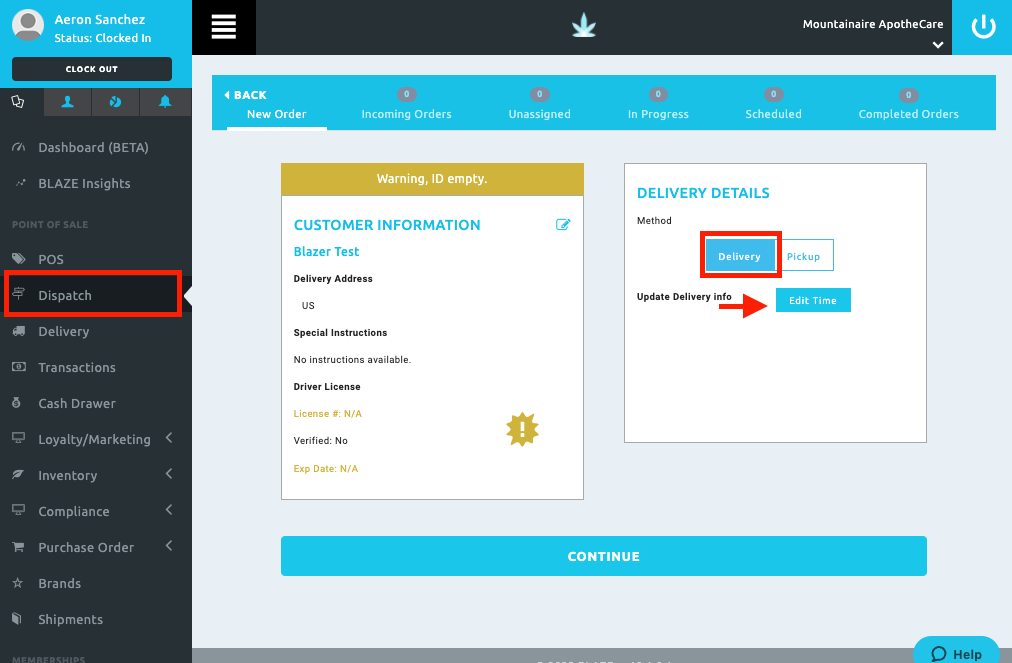Click the Edit Time button
The image size is (1012, 663).
(813, 300)
